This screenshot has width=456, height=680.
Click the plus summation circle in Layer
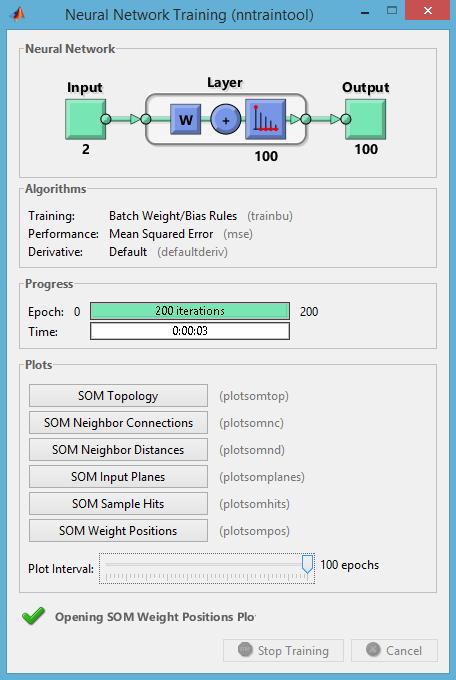tap(226, 120)
